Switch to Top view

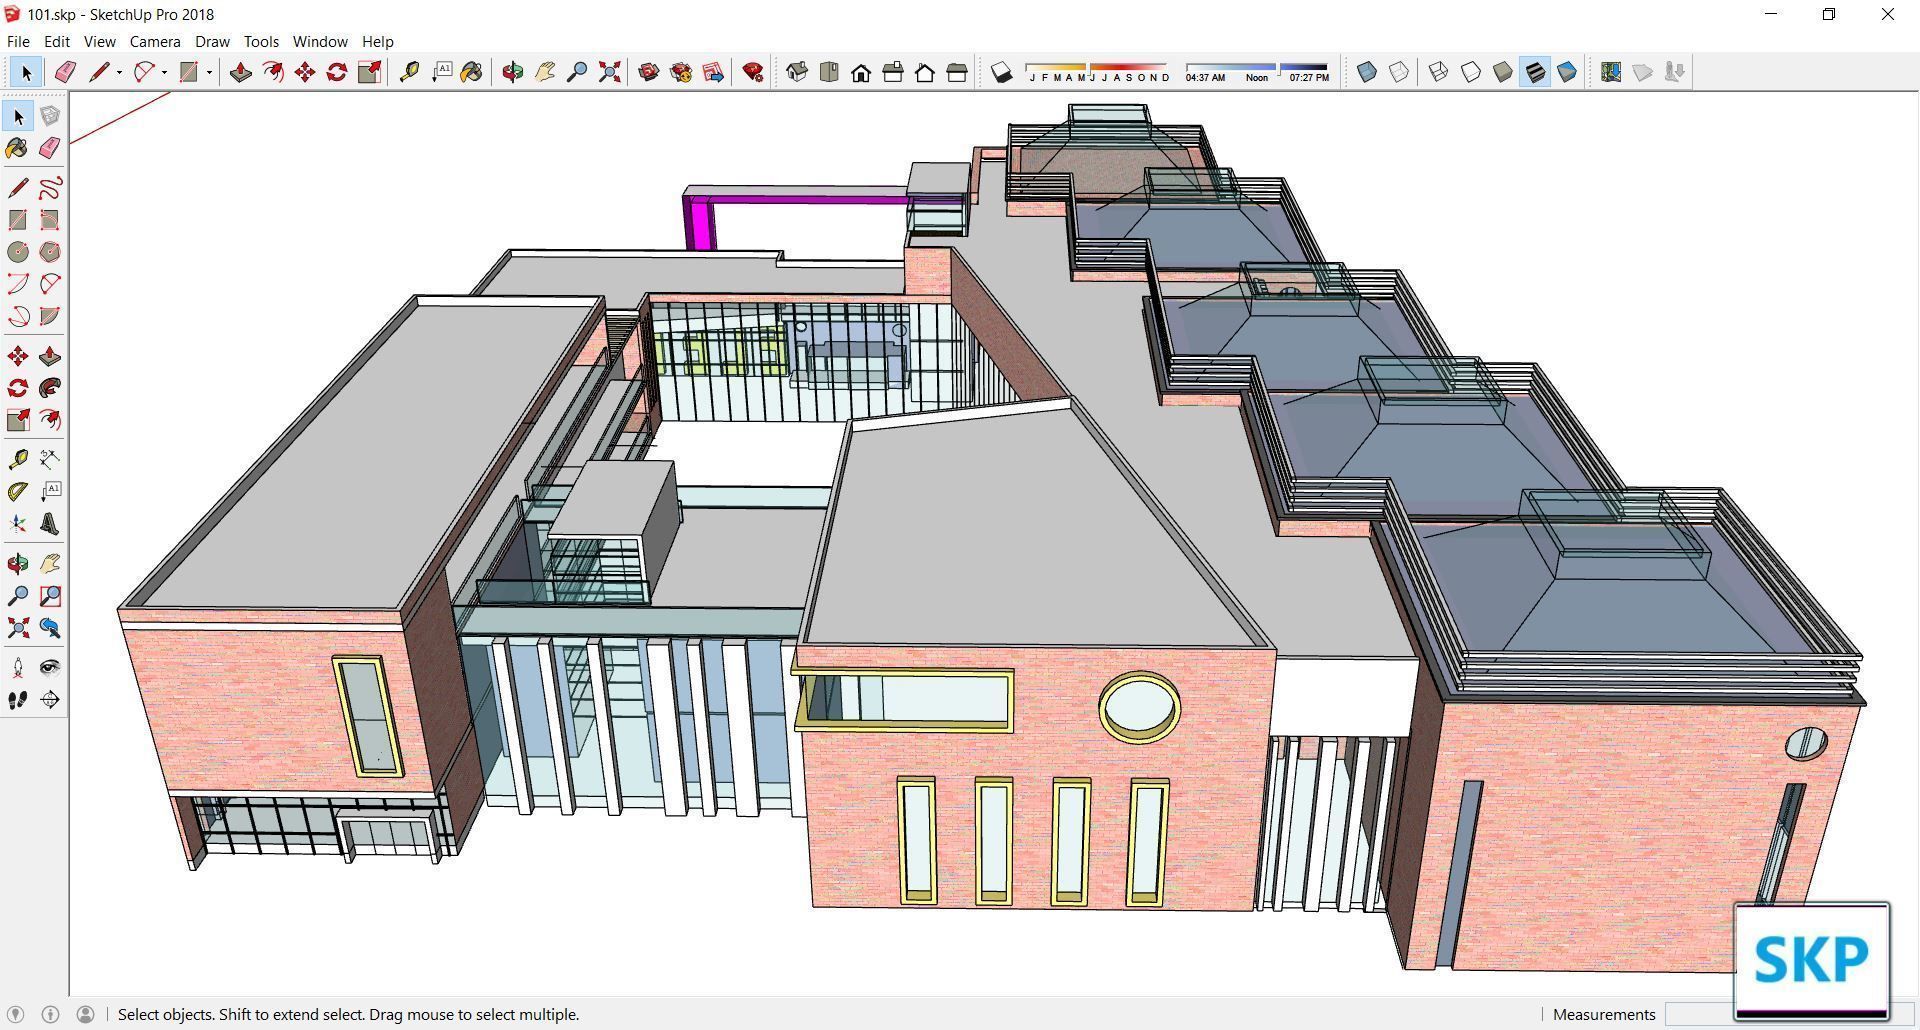(x=829, y=72)
